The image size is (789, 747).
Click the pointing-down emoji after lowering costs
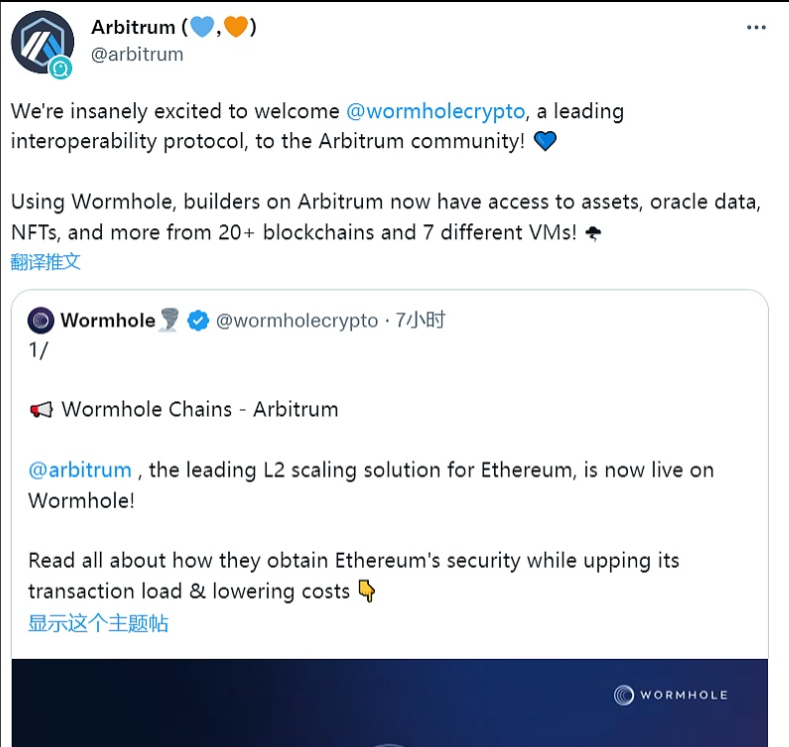click(367, 592)
